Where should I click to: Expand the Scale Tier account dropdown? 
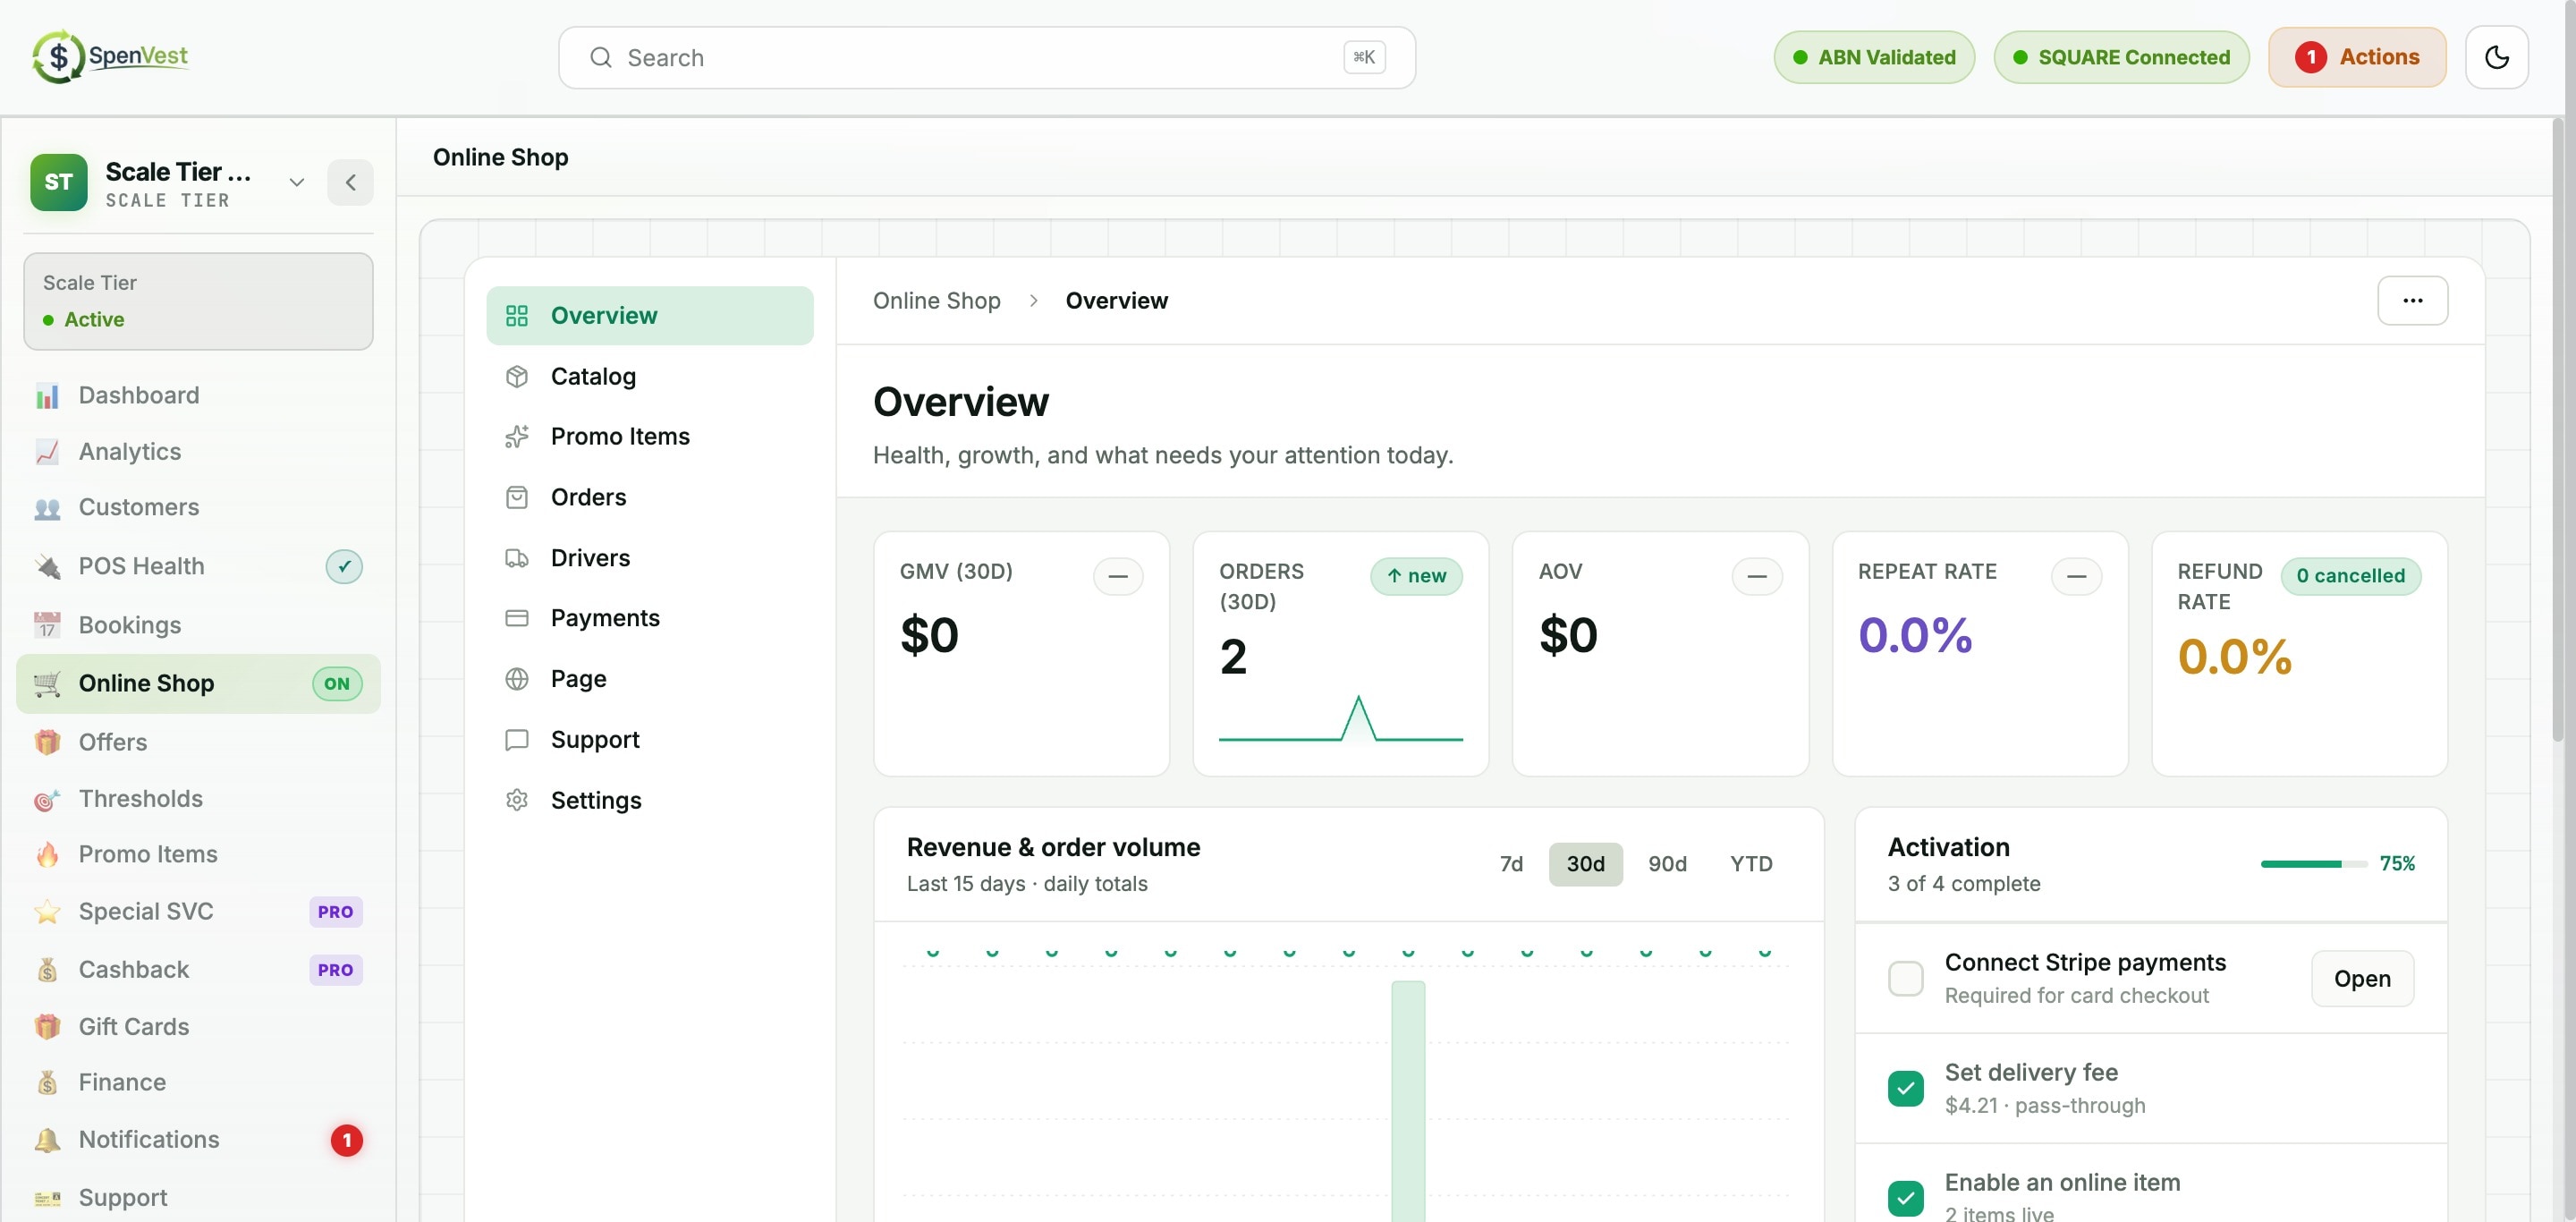coord(296,182)
